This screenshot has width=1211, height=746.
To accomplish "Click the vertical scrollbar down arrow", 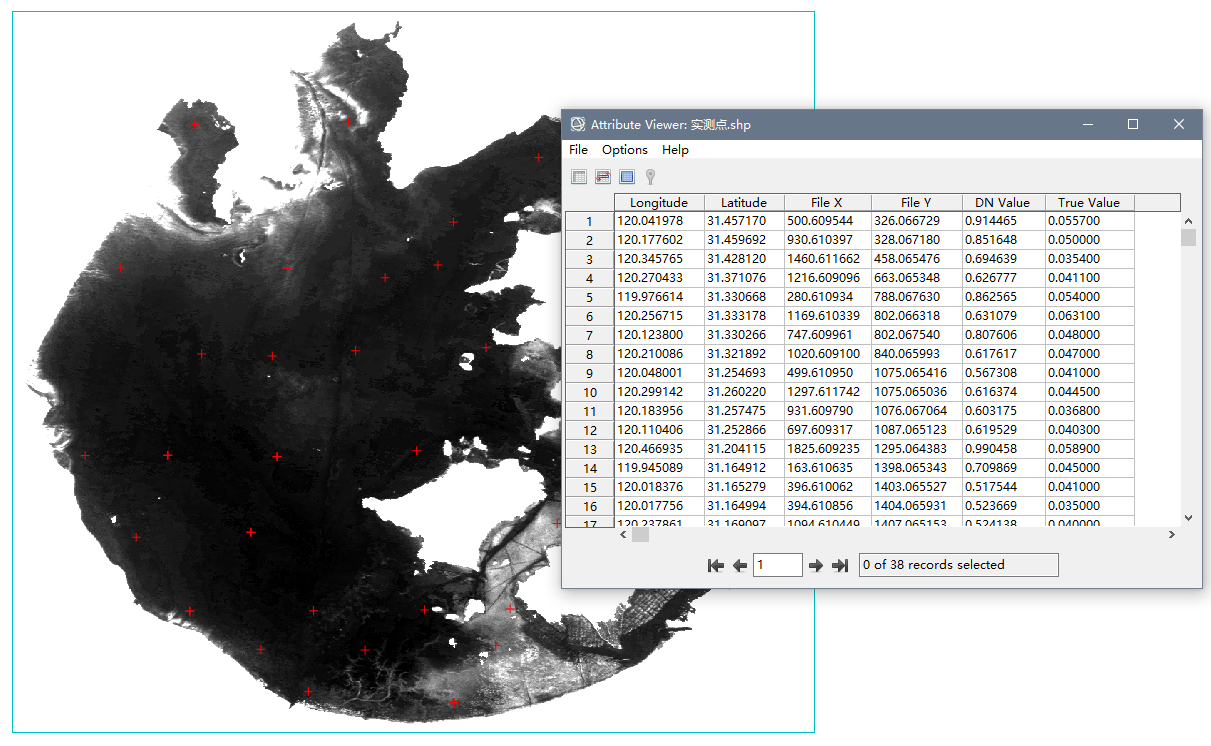I will tap(1188, 518).
